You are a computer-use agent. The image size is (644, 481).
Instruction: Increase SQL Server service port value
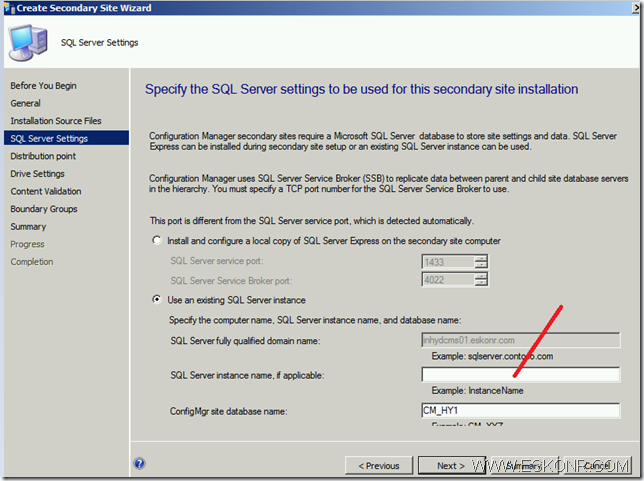coord(481,258)
